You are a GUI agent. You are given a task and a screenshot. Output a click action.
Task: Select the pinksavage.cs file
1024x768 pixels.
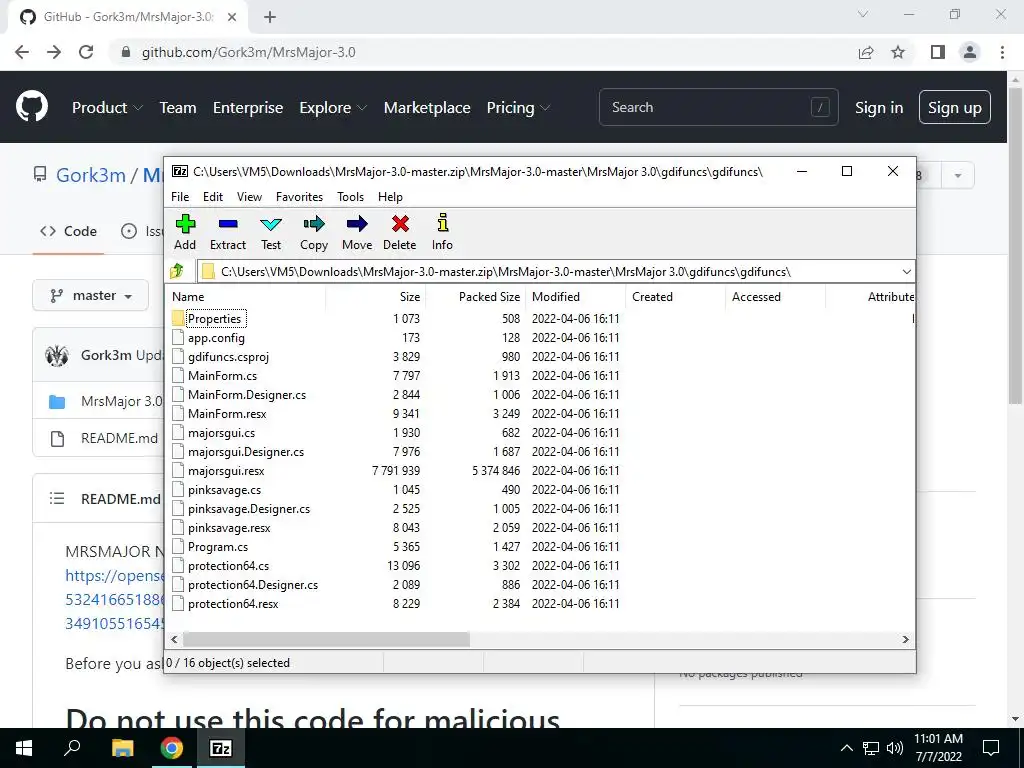point(224,490)
